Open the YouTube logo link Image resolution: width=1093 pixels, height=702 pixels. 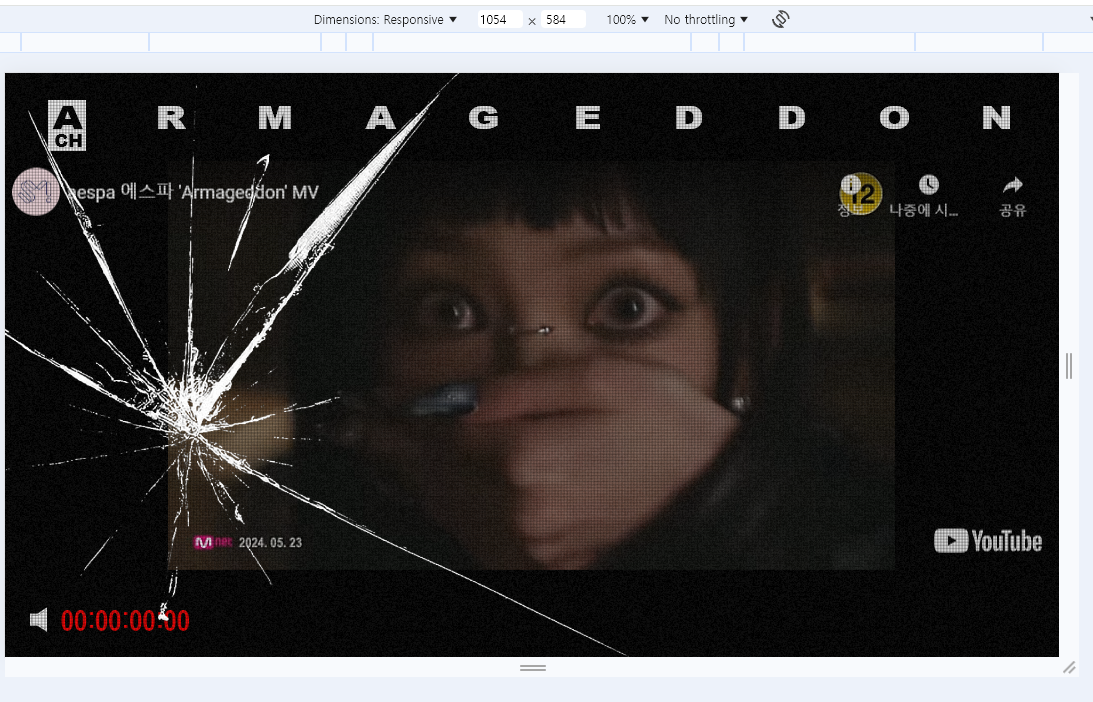(988, 541)
